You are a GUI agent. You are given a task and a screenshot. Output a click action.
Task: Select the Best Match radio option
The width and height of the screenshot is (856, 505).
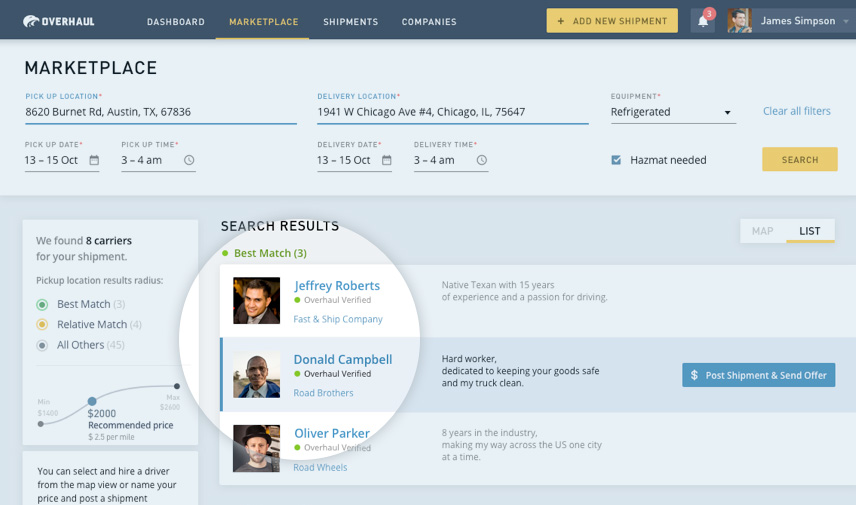(x=42, y=304)
